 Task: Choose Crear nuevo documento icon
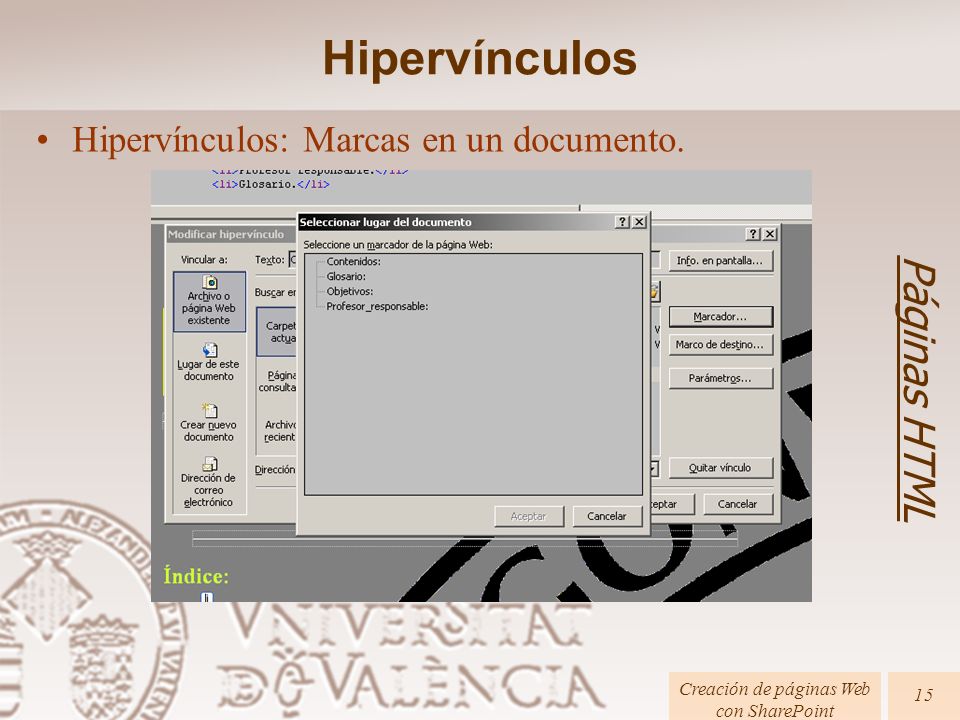click(x=209, y=423)
